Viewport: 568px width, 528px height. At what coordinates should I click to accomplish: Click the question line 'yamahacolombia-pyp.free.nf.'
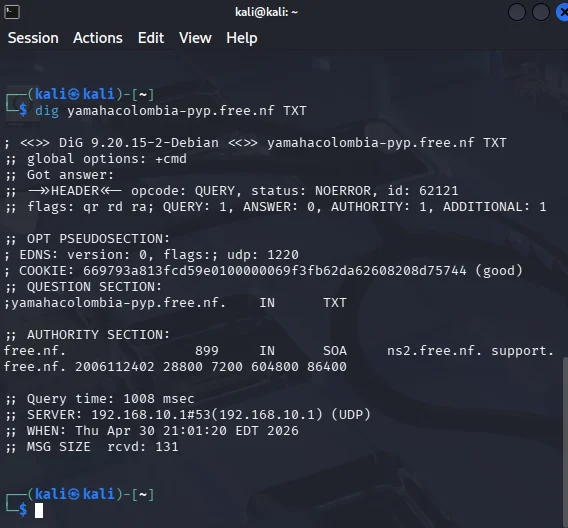[116, 303]
